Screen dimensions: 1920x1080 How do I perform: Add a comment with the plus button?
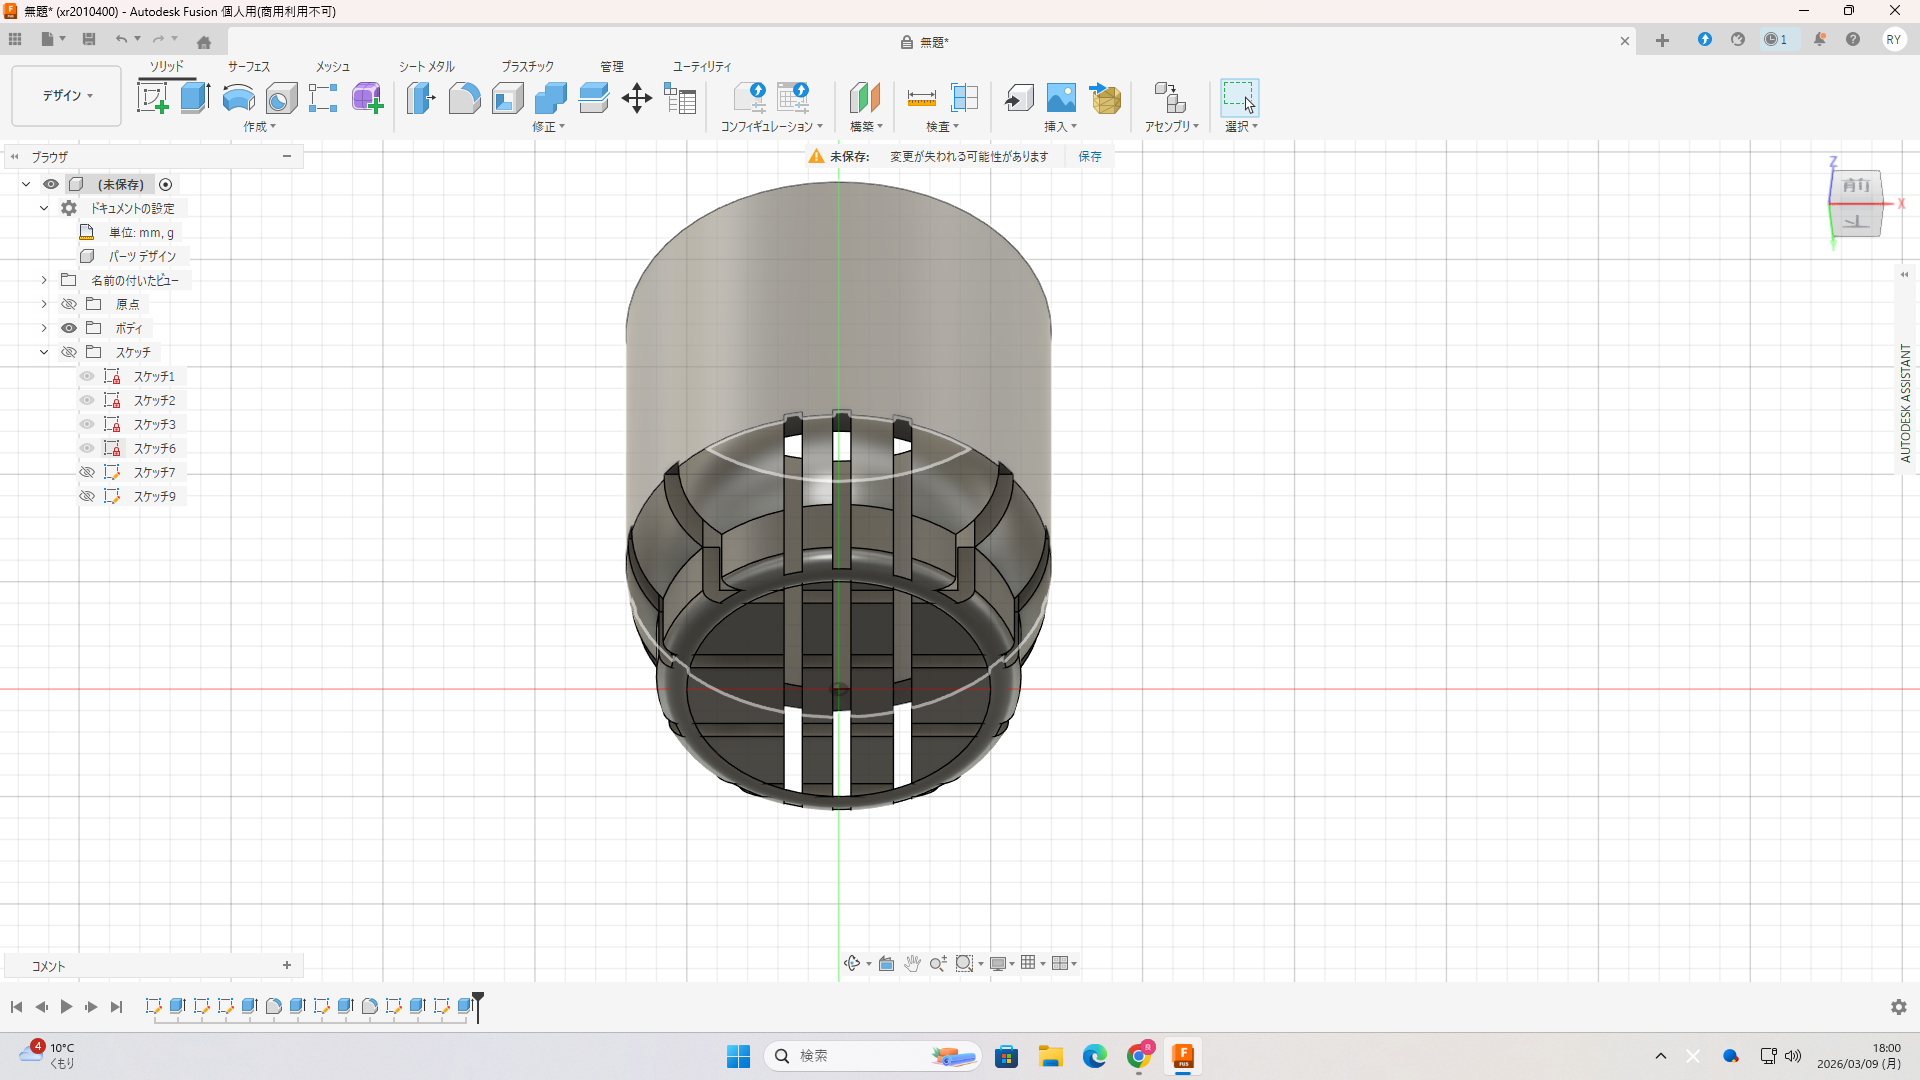(x=287, y=966)
